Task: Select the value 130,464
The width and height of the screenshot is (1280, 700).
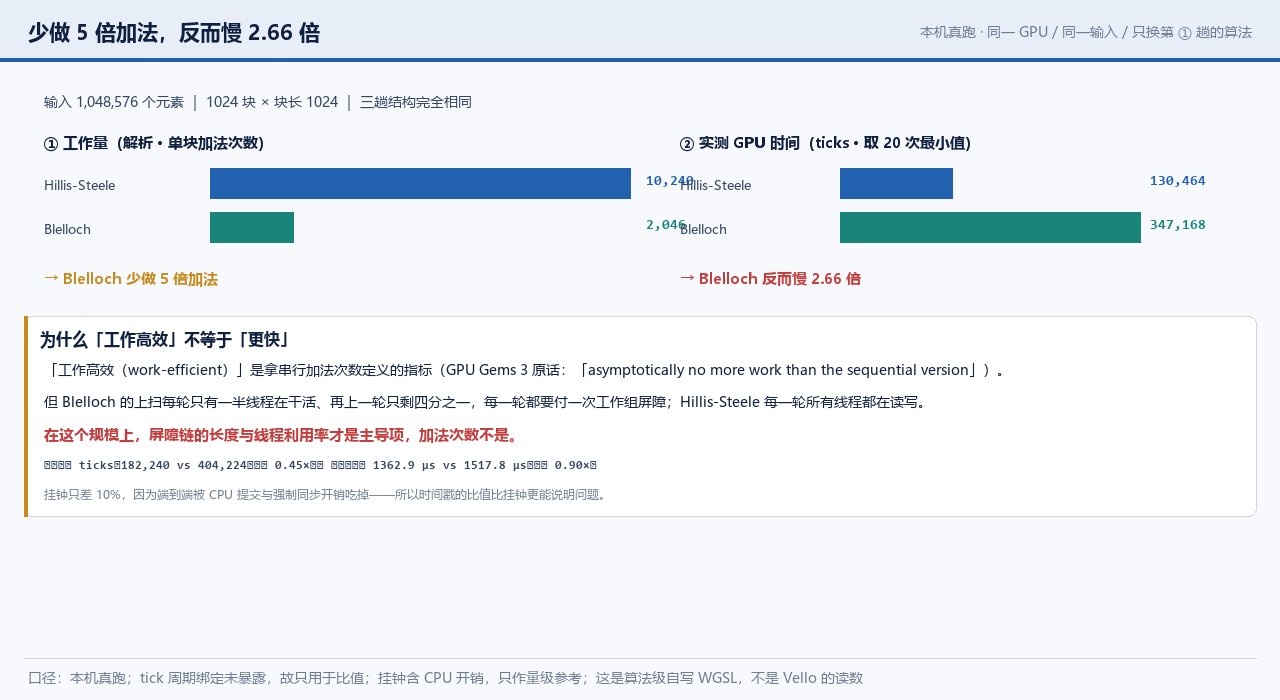Action: pos(1178,181)
